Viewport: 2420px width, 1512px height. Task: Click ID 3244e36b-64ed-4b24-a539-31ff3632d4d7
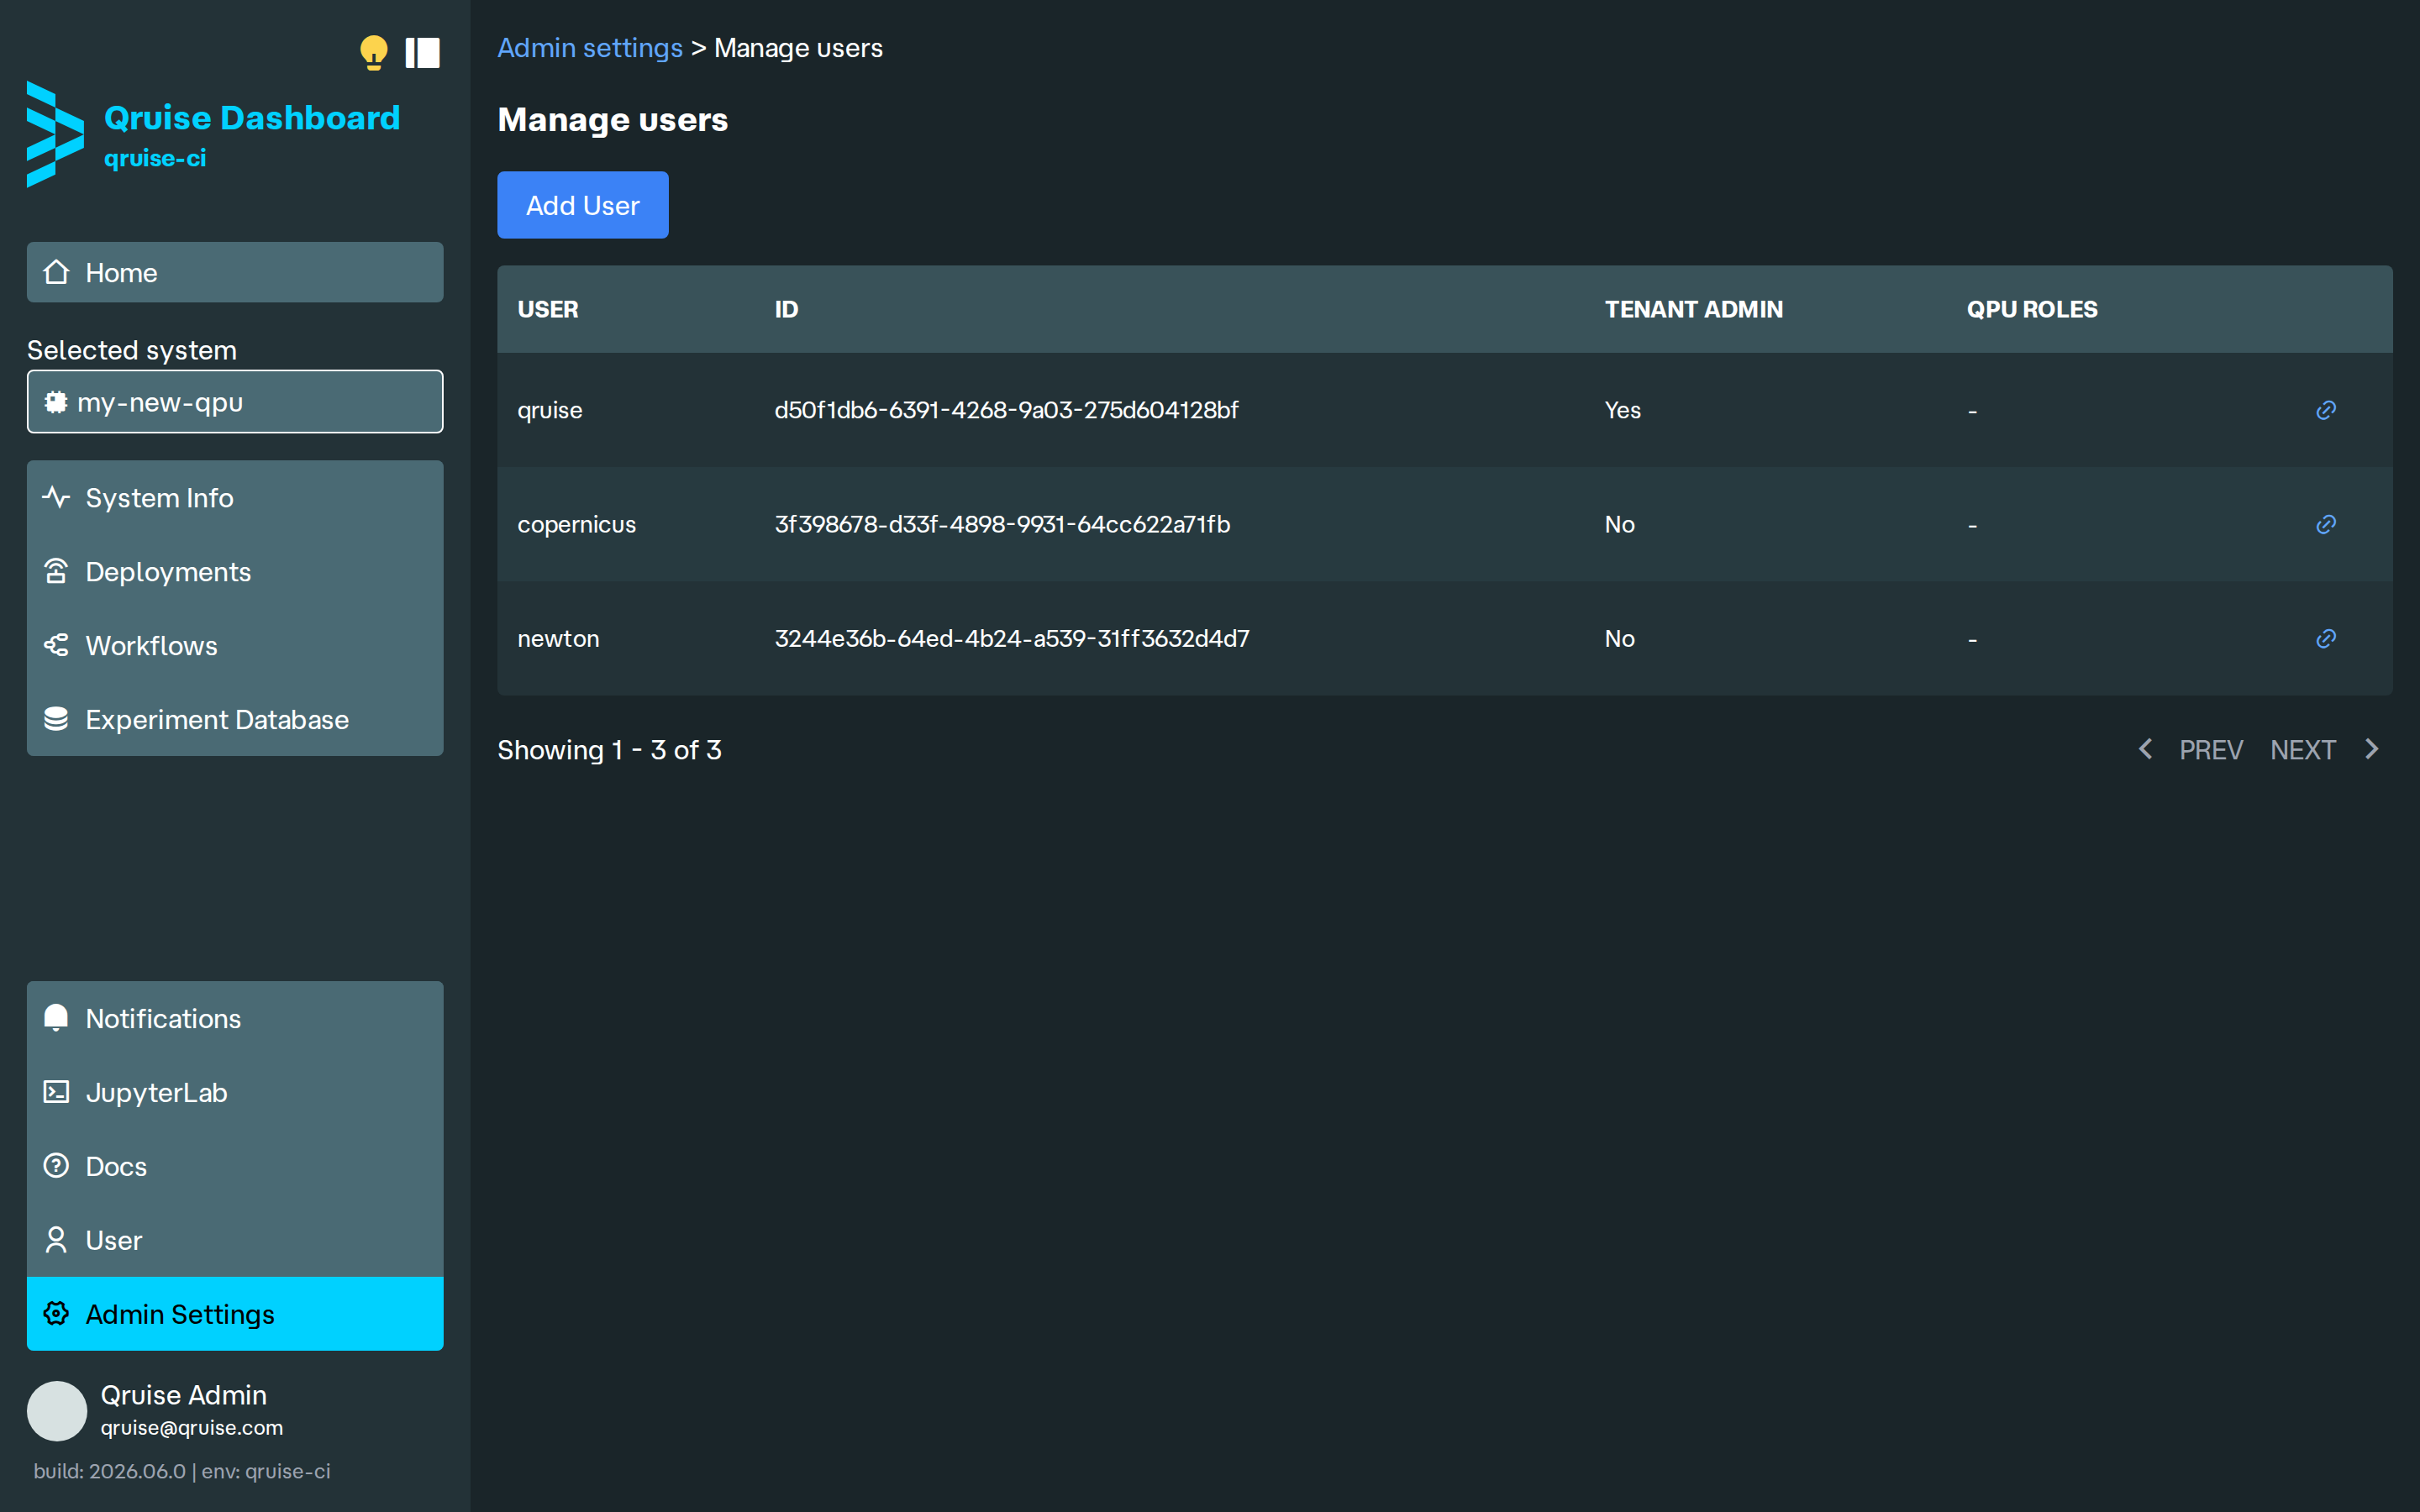point(1012,638)
